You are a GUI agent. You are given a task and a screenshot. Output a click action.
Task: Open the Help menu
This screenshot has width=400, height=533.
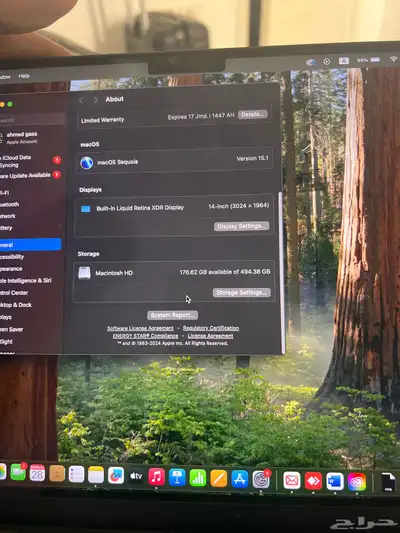coord(24,76)
